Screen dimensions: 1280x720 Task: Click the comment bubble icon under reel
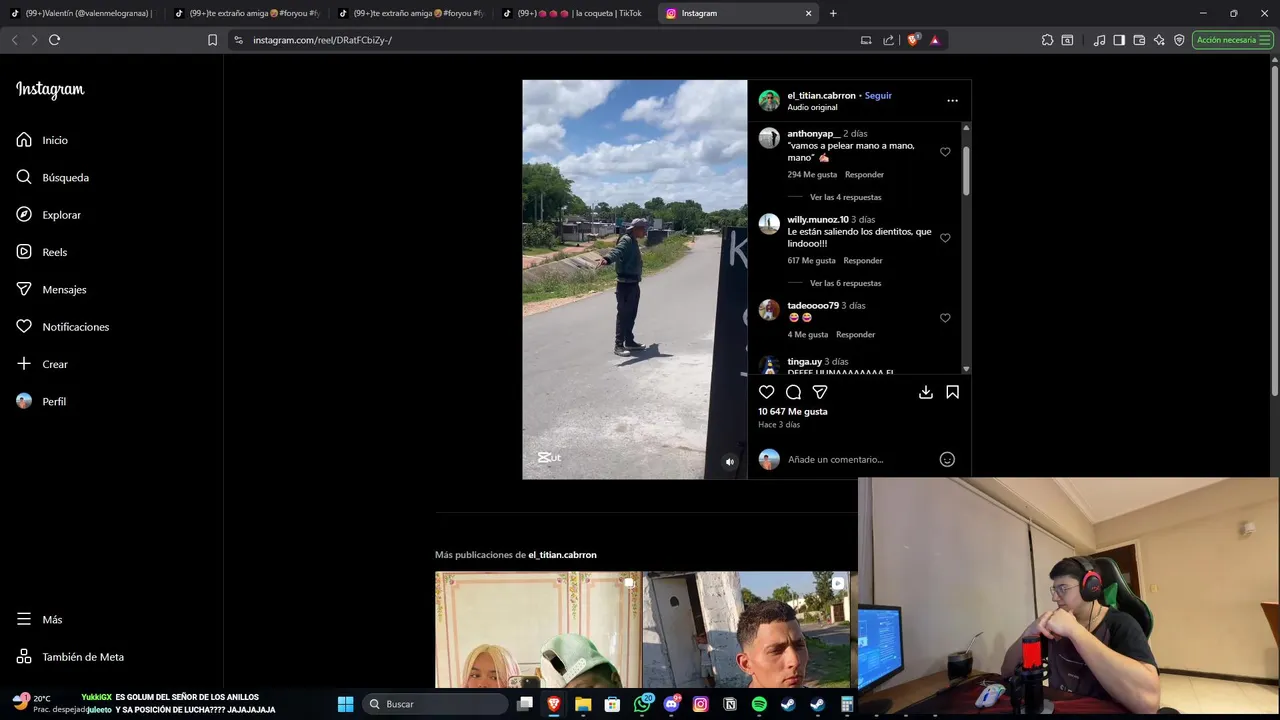coord(793,392)
